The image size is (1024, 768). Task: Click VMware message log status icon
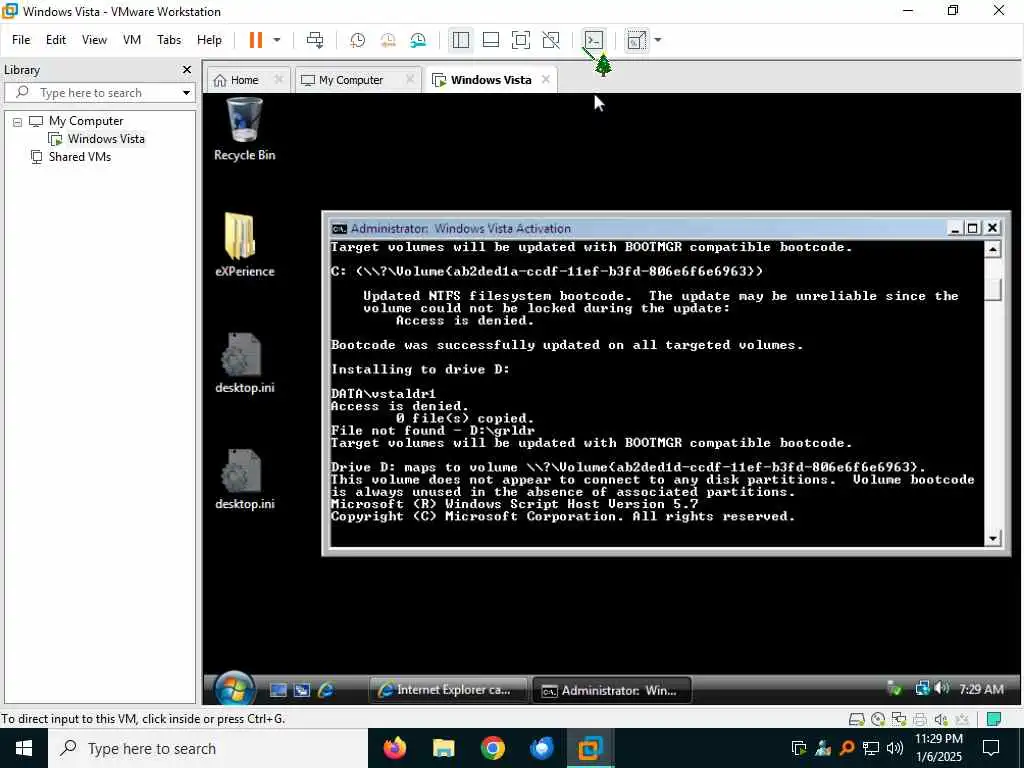pyautogui.click(x=993, y=719)
